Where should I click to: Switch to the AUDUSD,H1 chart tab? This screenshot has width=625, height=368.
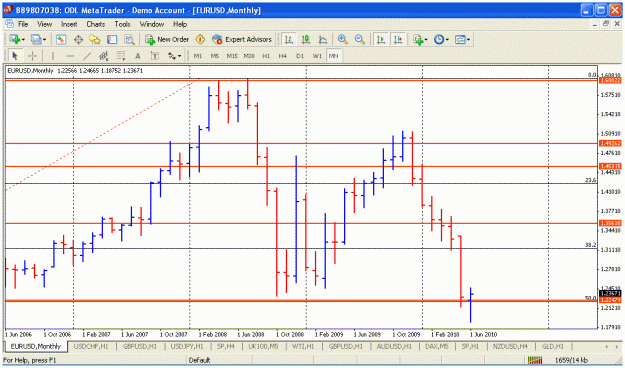coord(394,346)
